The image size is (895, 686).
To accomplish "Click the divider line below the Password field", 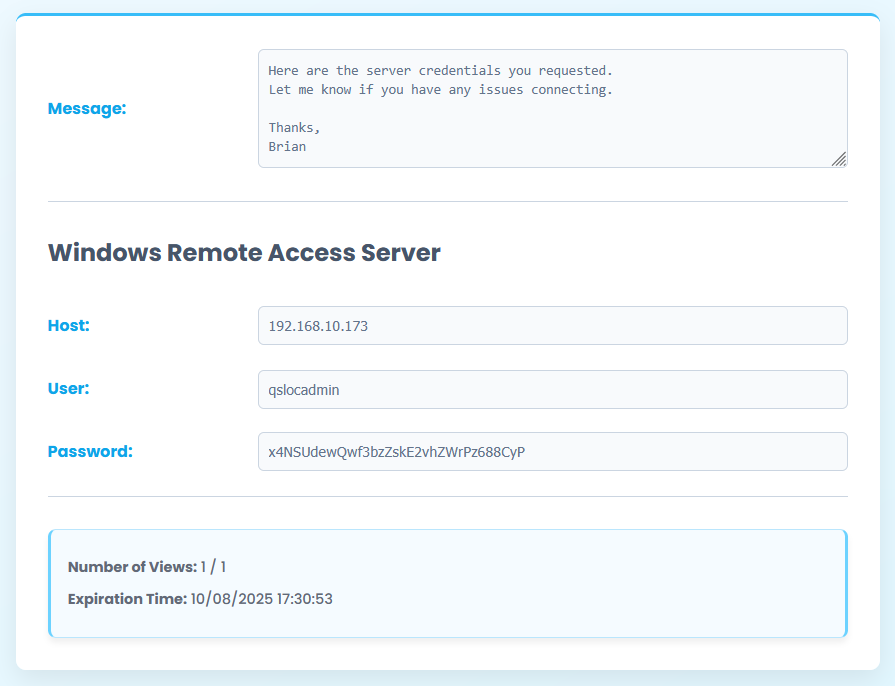I will pos(447,496).
